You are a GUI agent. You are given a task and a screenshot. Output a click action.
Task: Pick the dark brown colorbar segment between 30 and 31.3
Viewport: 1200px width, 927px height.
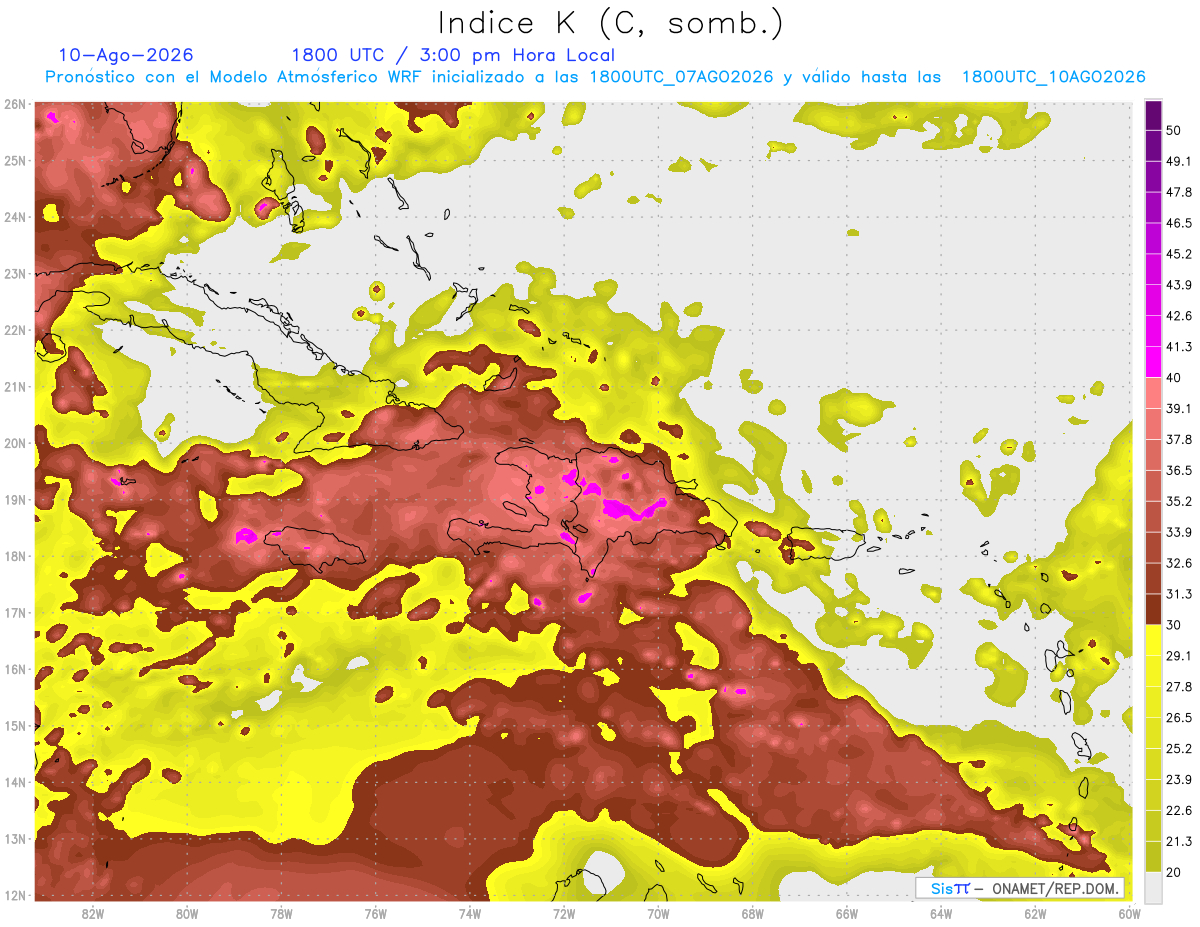pos(1152,609)
